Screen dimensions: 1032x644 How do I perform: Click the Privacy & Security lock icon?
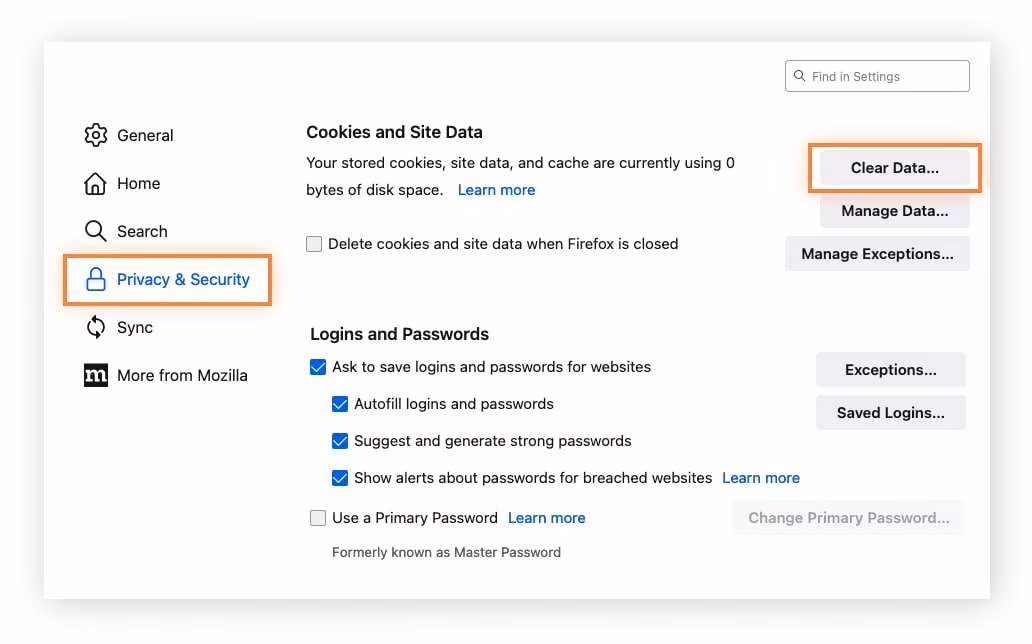coord(96,280)
